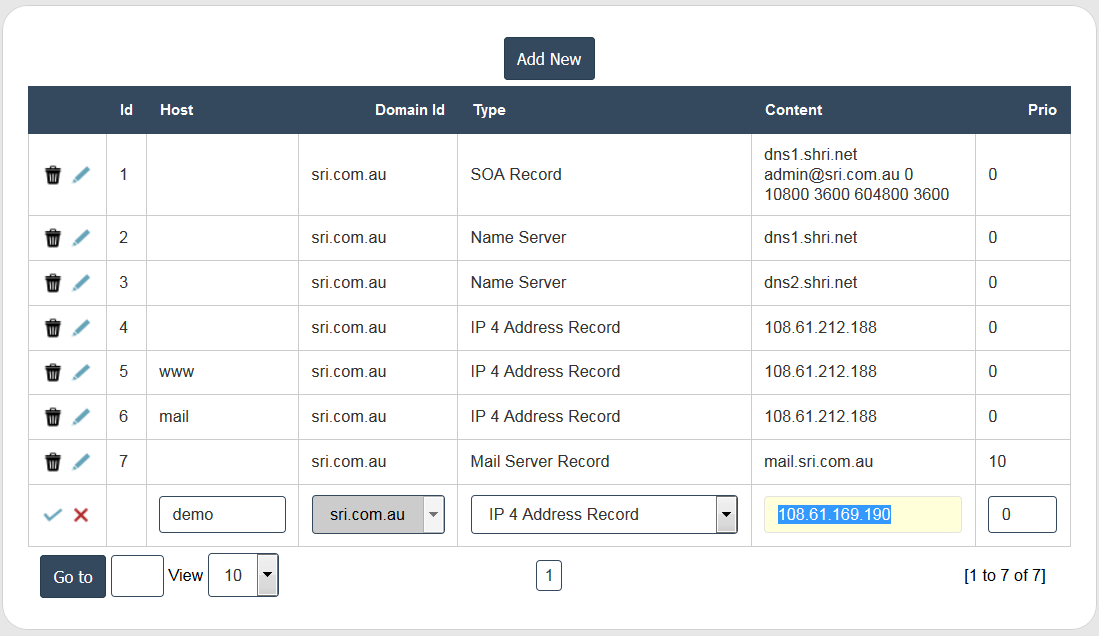Delete the www host record
The height and width of the screenshot is (636, 1099).
coord(53,372)
